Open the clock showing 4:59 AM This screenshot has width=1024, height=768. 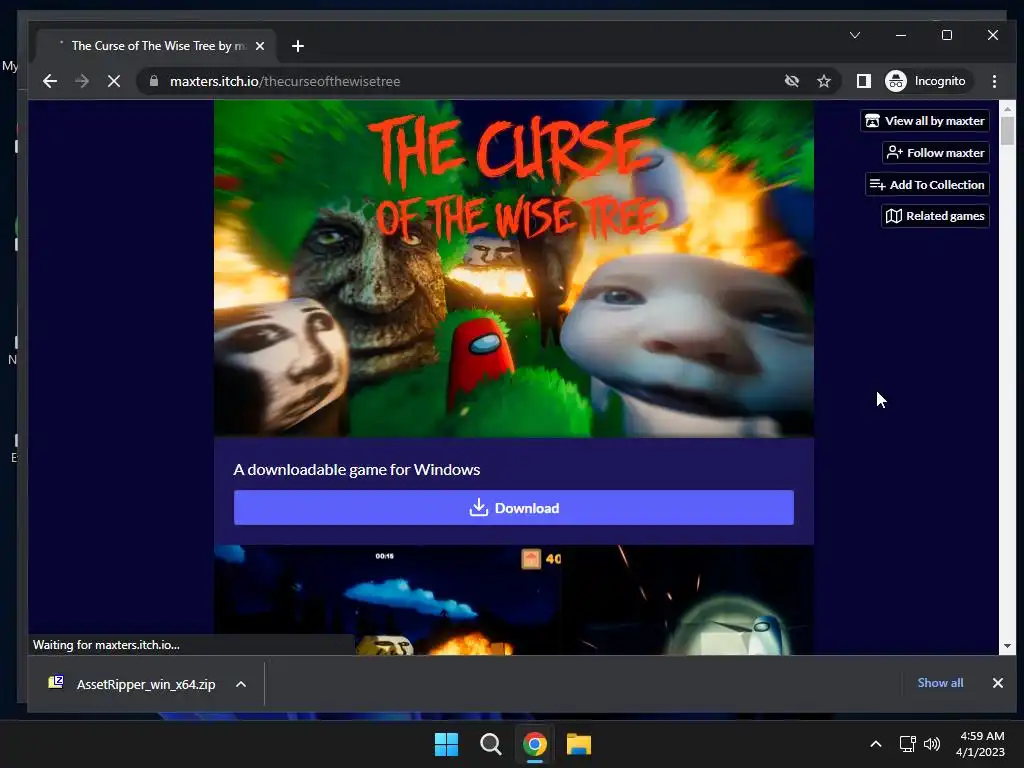[x=980, y=744]
